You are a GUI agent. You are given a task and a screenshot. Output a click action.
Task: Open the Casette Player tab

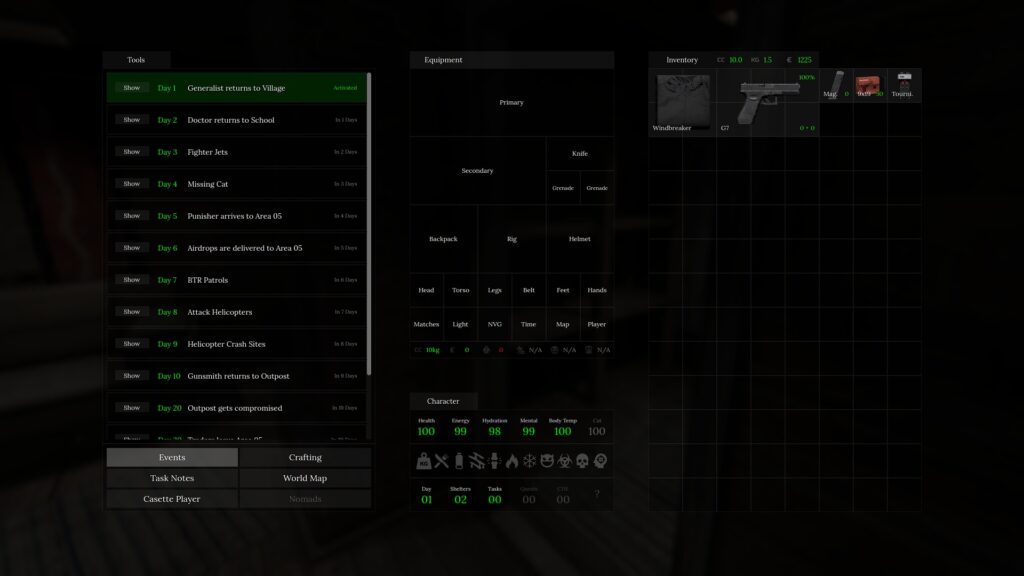[x=172, y=499]
